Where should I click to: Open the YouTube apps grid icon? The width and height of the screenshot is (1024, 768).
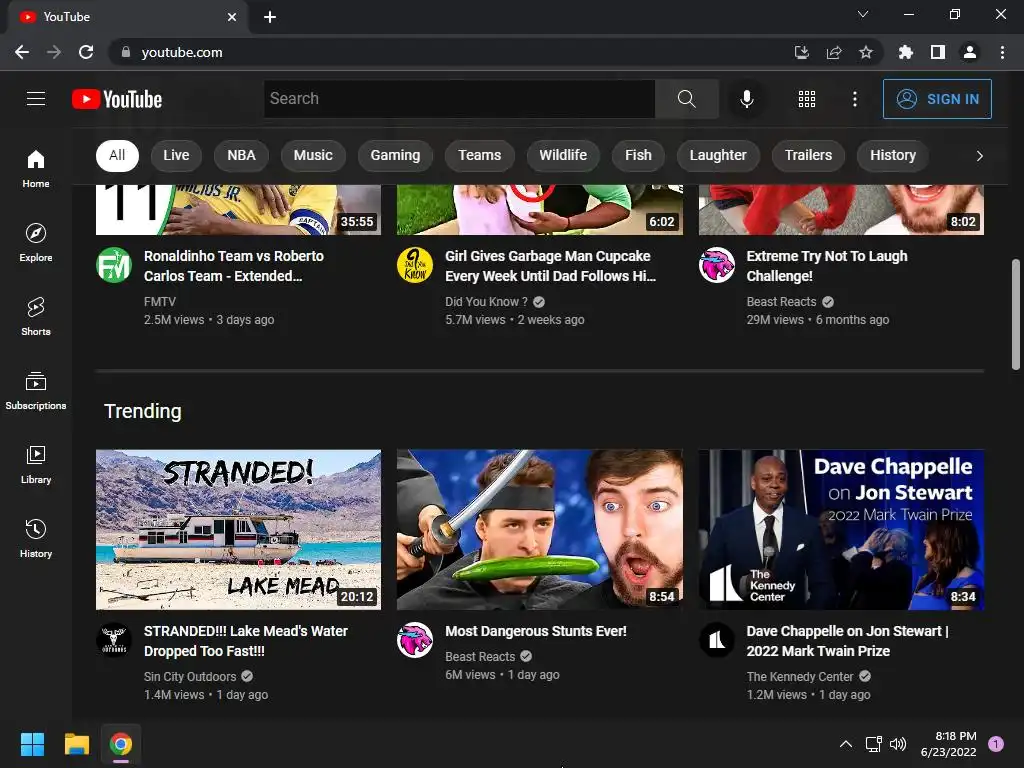coord(807,99)
